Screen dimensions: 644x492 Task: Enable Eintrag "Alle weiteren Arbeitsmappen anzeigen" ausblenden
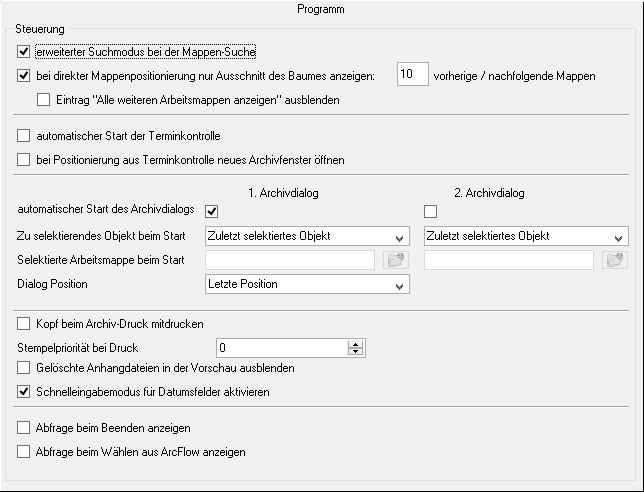43,99
